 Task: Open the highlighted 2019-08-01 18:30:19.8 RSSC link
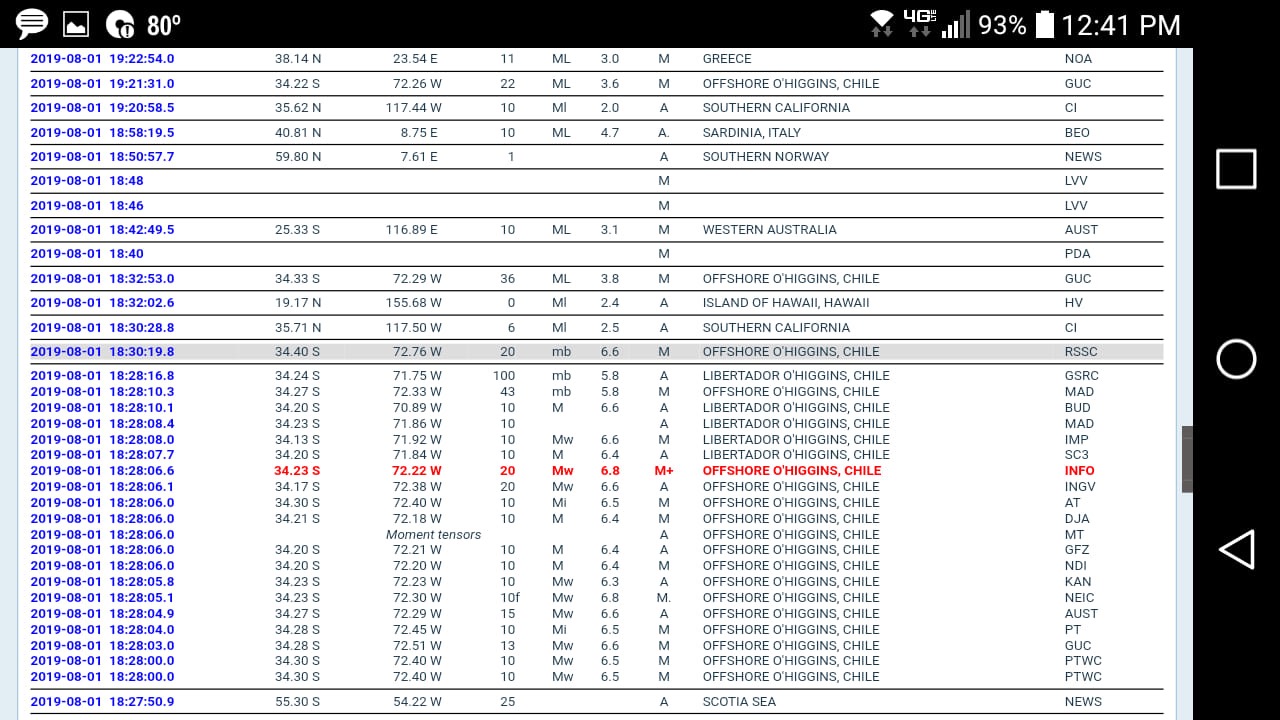click(102, 352)
